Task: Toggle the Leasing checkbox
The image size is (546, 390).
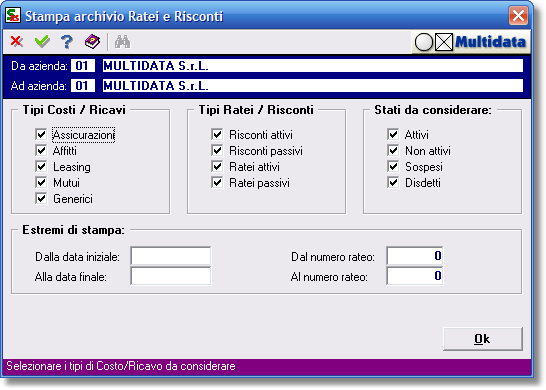Action: [41, 166]
